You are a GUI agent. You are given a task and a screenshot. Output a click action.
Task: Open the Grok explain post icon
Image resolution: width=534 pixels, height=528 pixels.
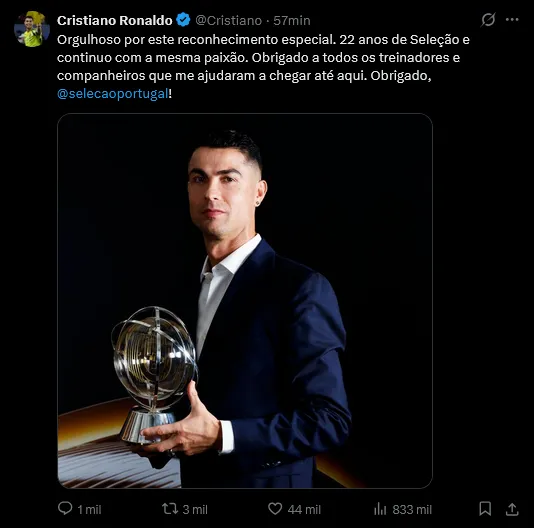click(x=488, y=20)
